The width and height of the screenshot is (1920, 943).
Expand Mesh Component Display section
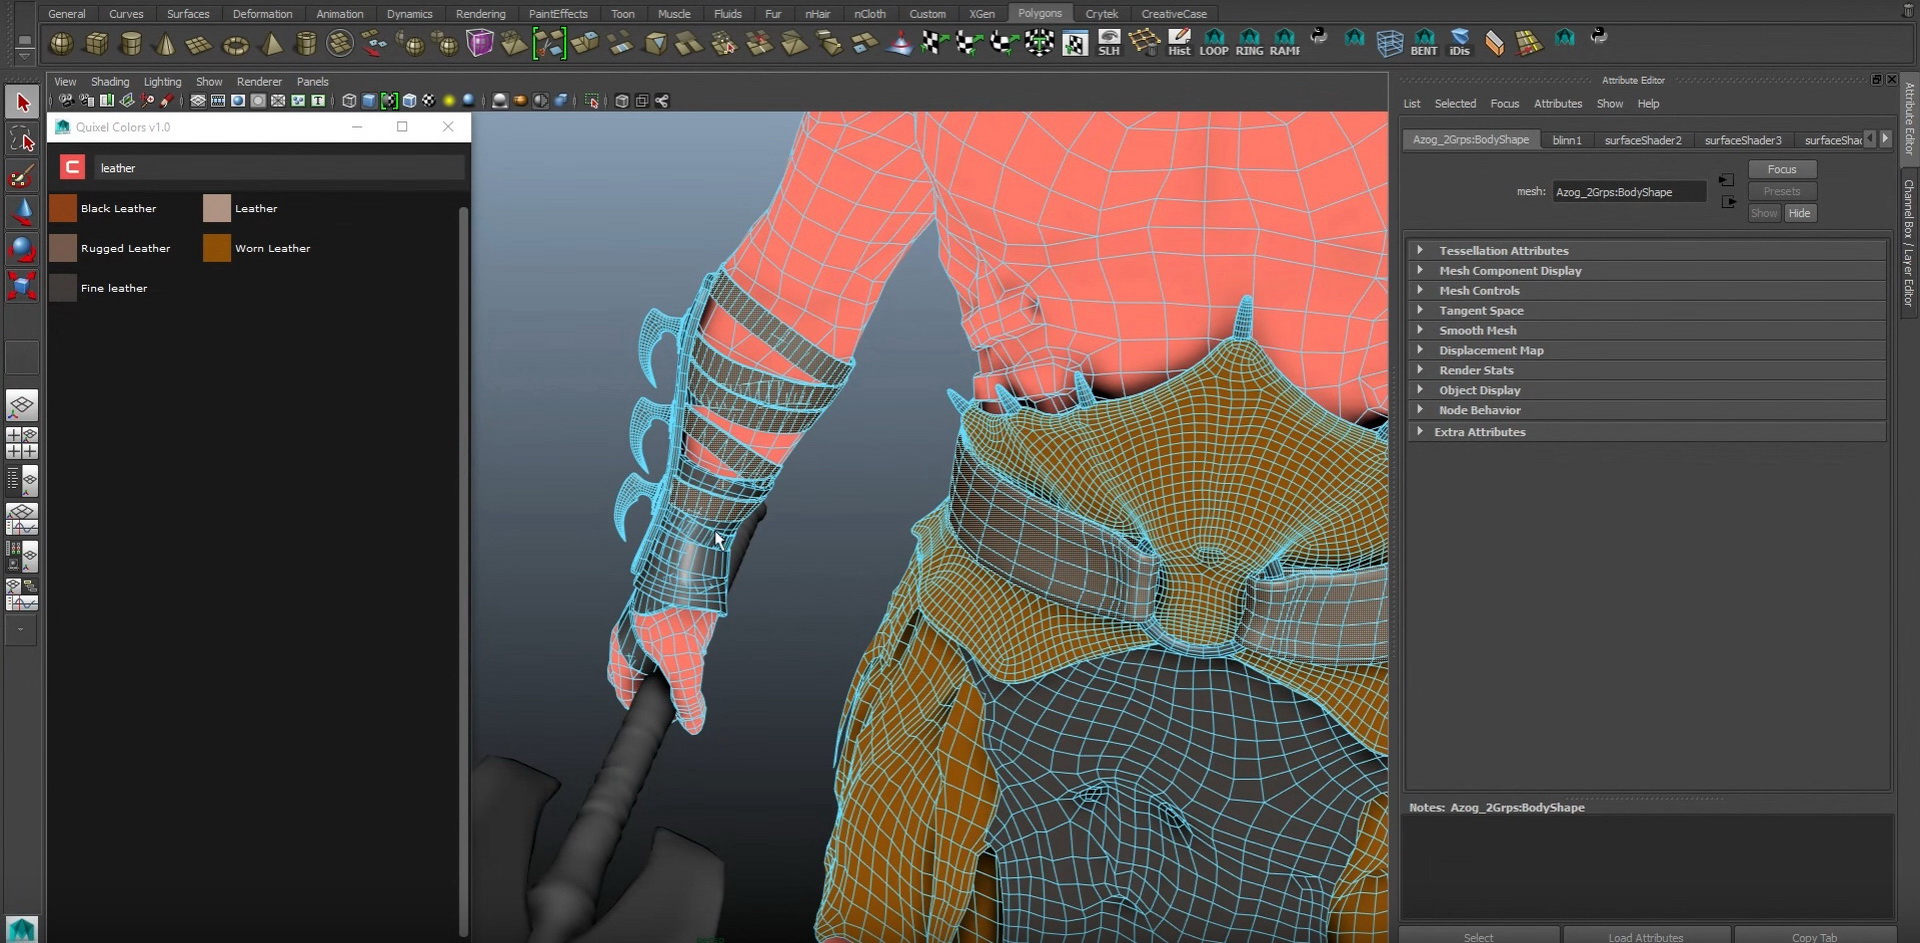1646,270
